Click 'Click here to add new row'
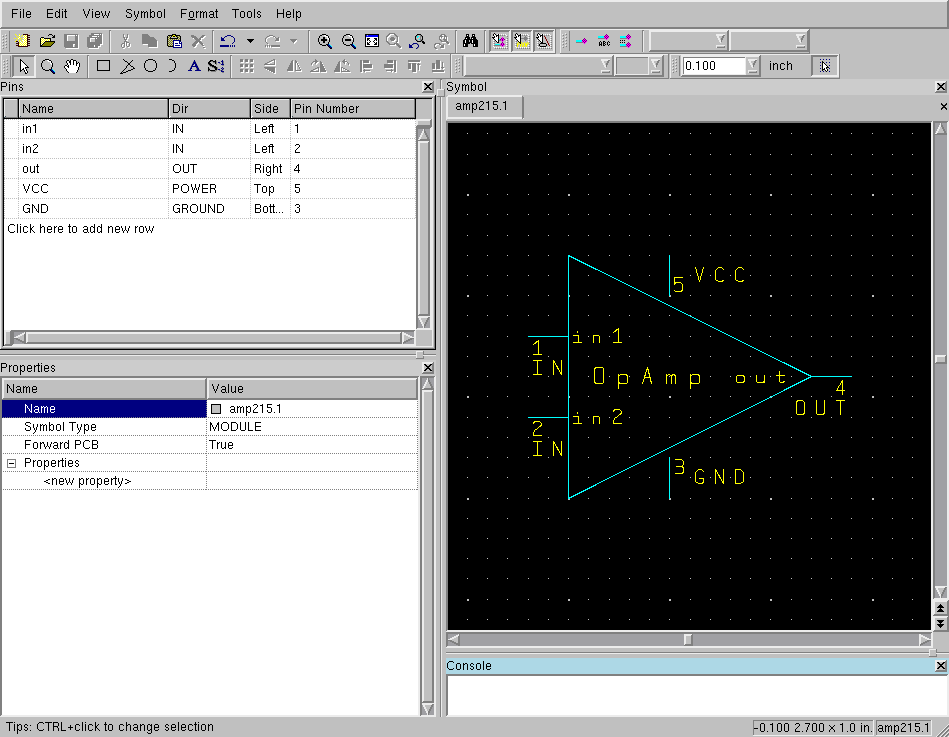Viewport: 949px width, 737px height. tap(81, 229)
